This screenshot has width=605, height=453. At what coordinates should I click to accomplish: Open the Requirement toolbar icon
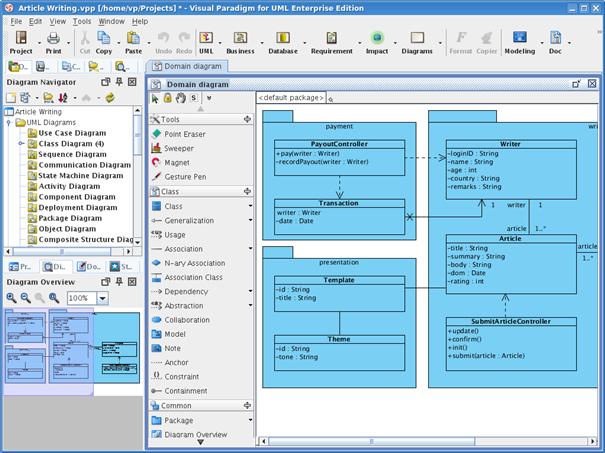(331, 42)
